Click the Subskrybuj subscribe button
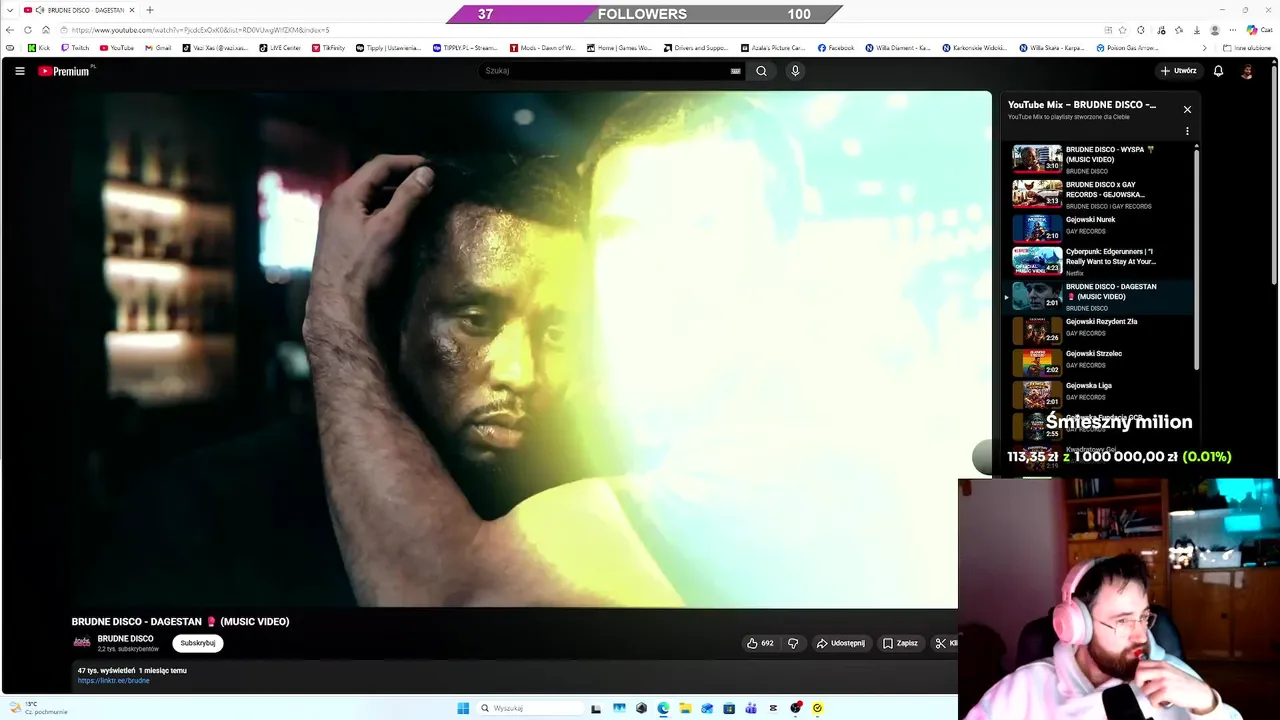The image size is (1280, 720). [197, 643]
